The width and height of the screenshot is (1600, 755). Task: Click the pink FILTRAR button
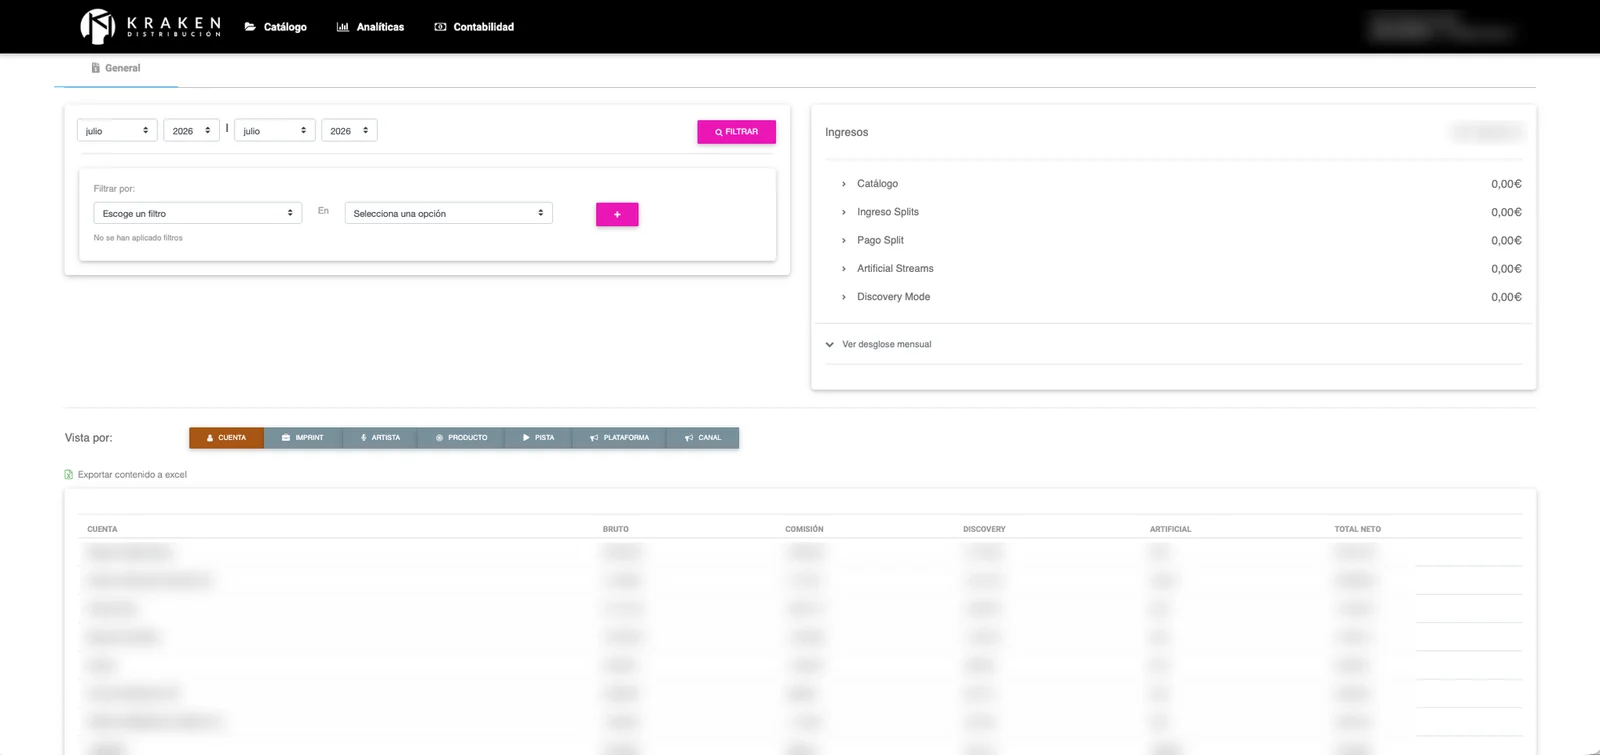(736, 132)
